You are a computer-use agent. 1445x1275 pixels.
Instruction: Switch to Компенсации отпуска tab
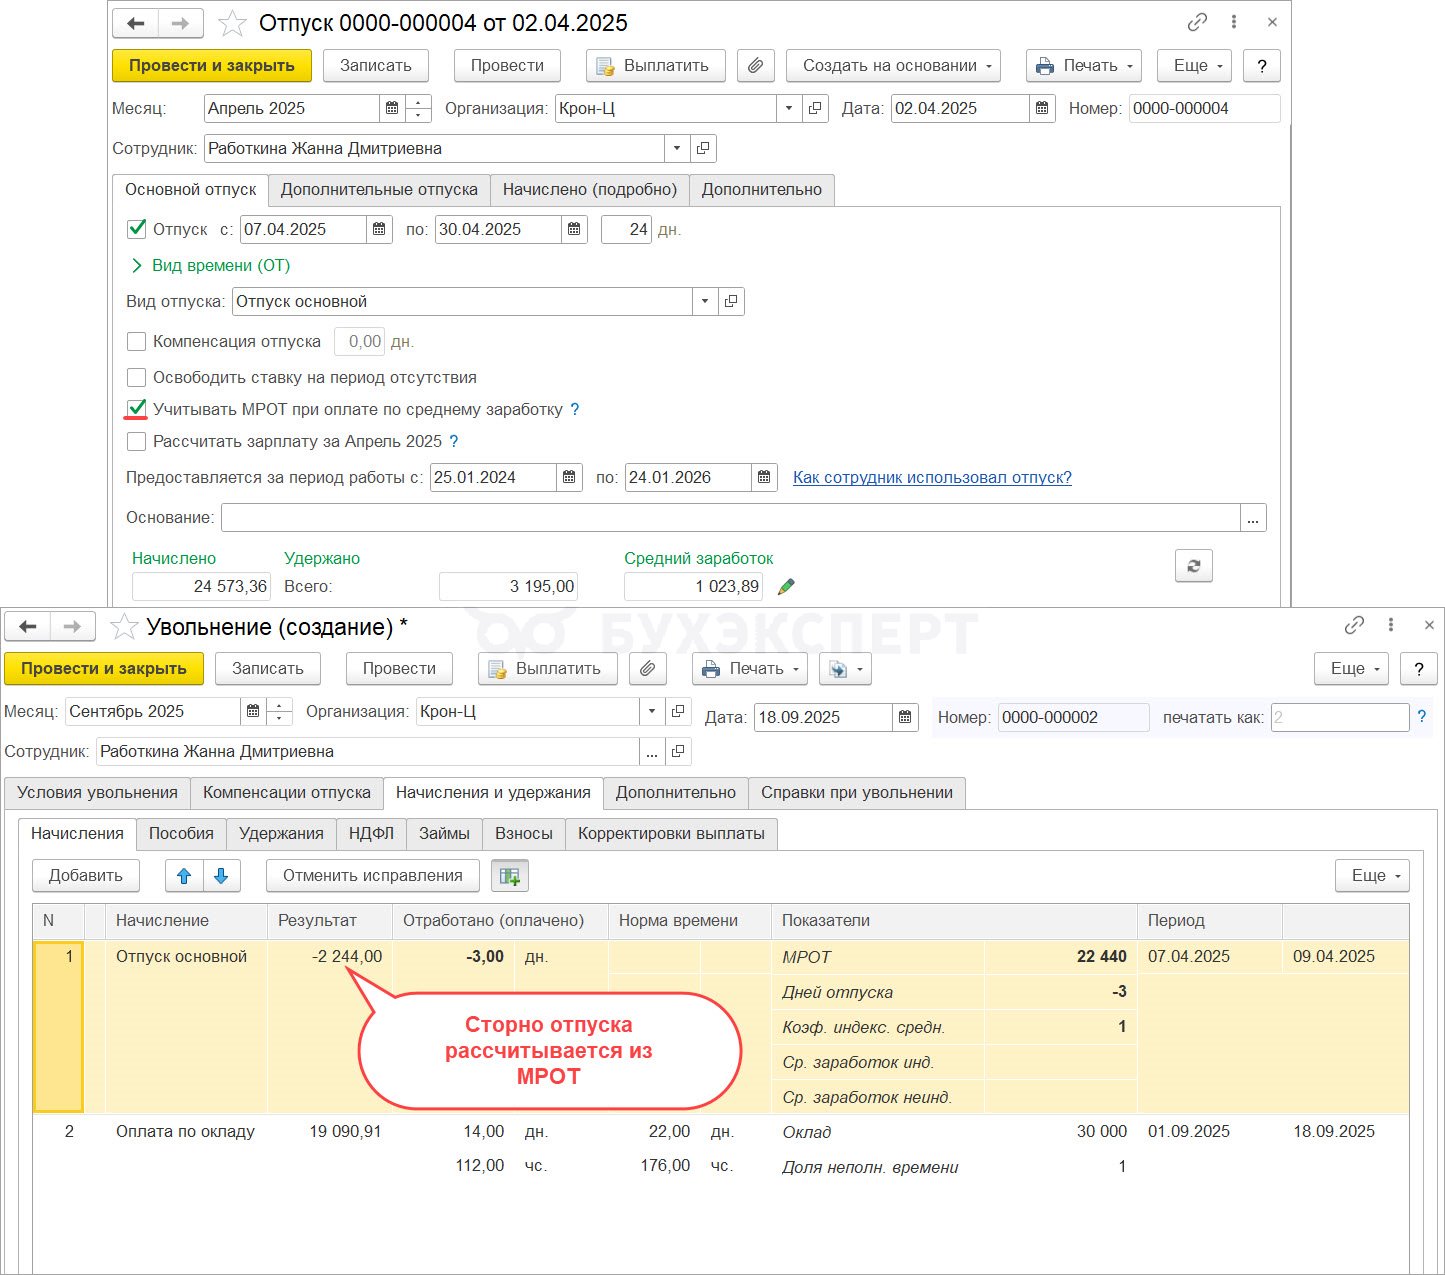287,793
